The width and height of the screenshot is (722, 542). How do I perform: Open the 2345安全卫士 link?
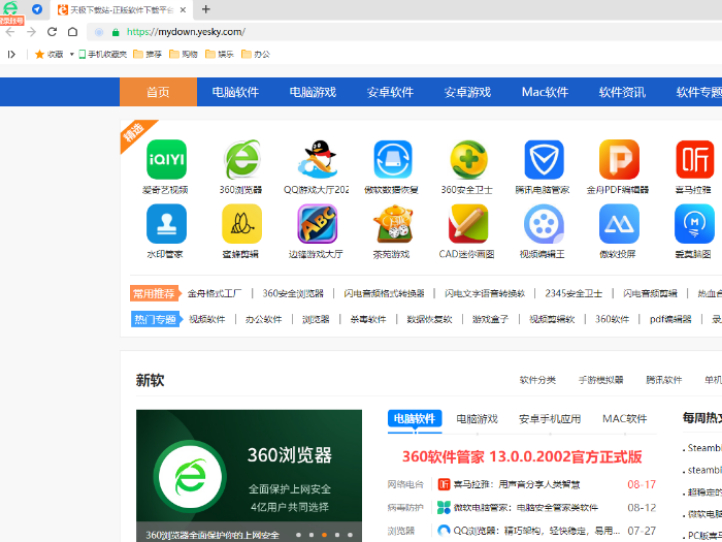pyautogui.click(x=573, y=293)
